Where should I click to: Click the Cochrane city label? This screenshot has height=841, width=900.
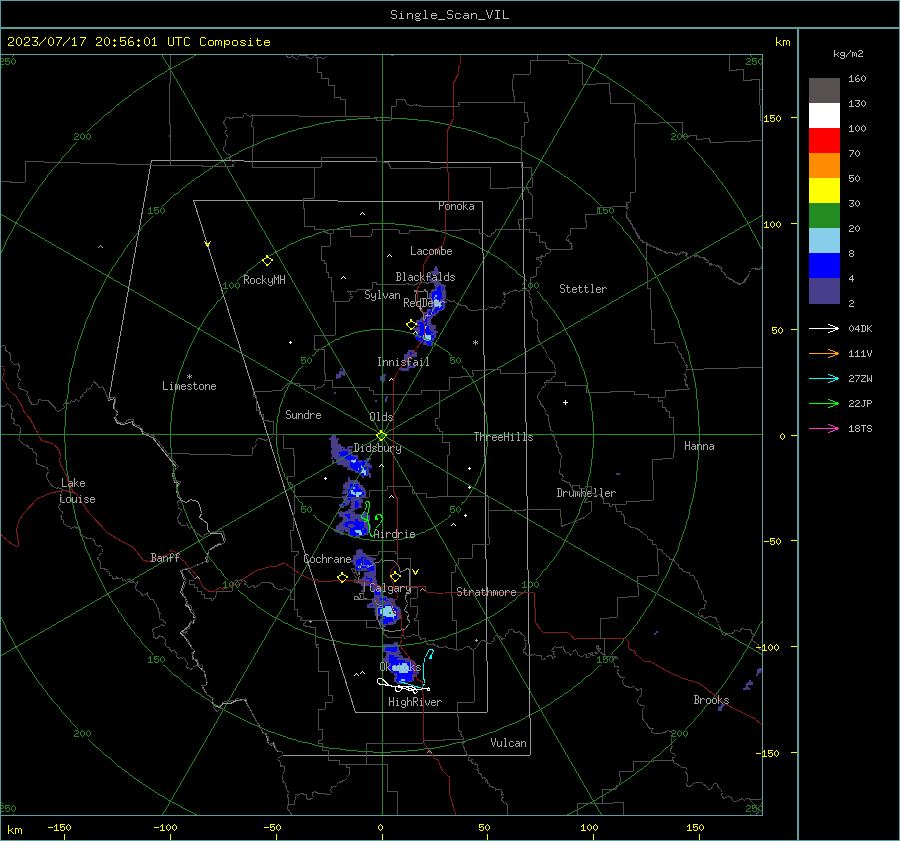coord(327,559)
